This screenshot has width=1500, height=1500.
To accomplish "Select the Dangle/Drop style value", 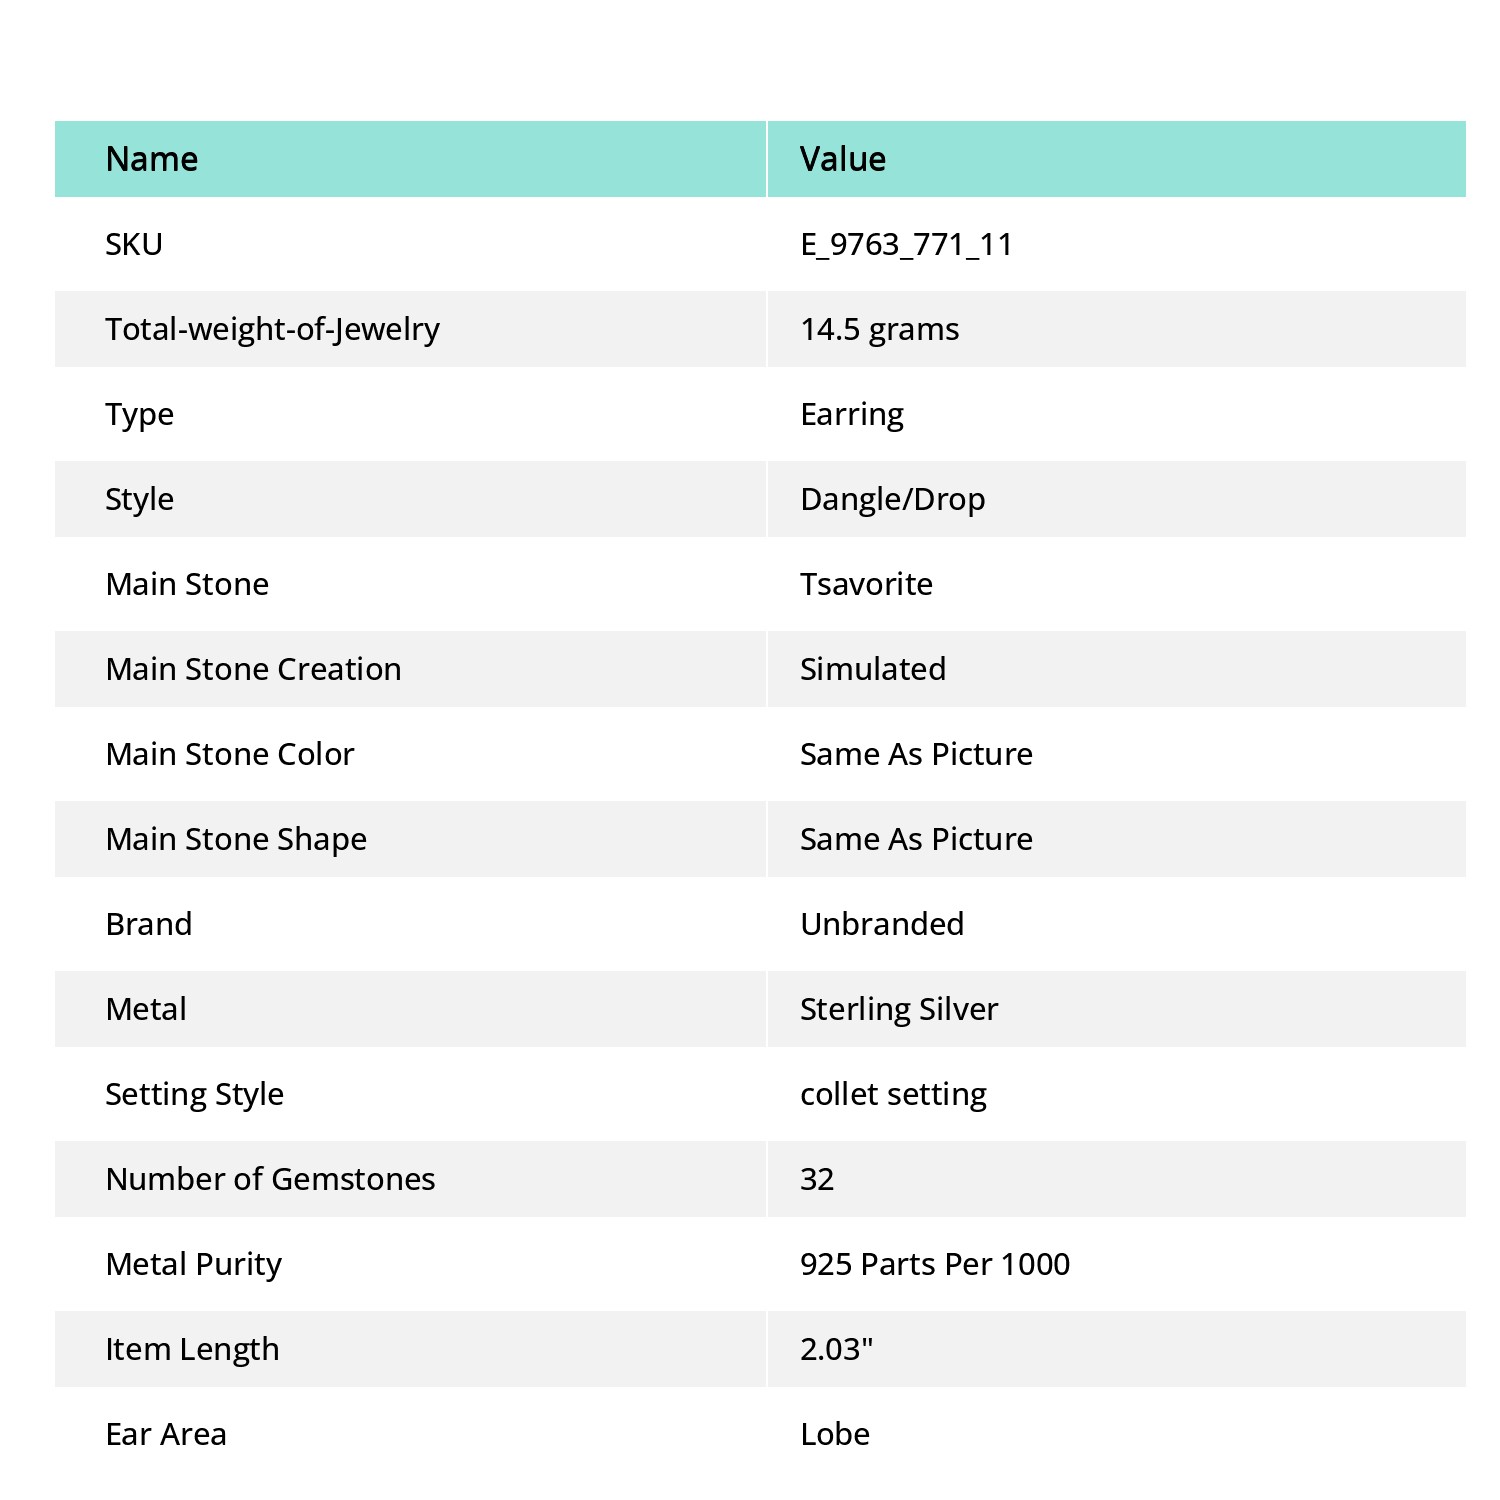I will tap(892, 499).
